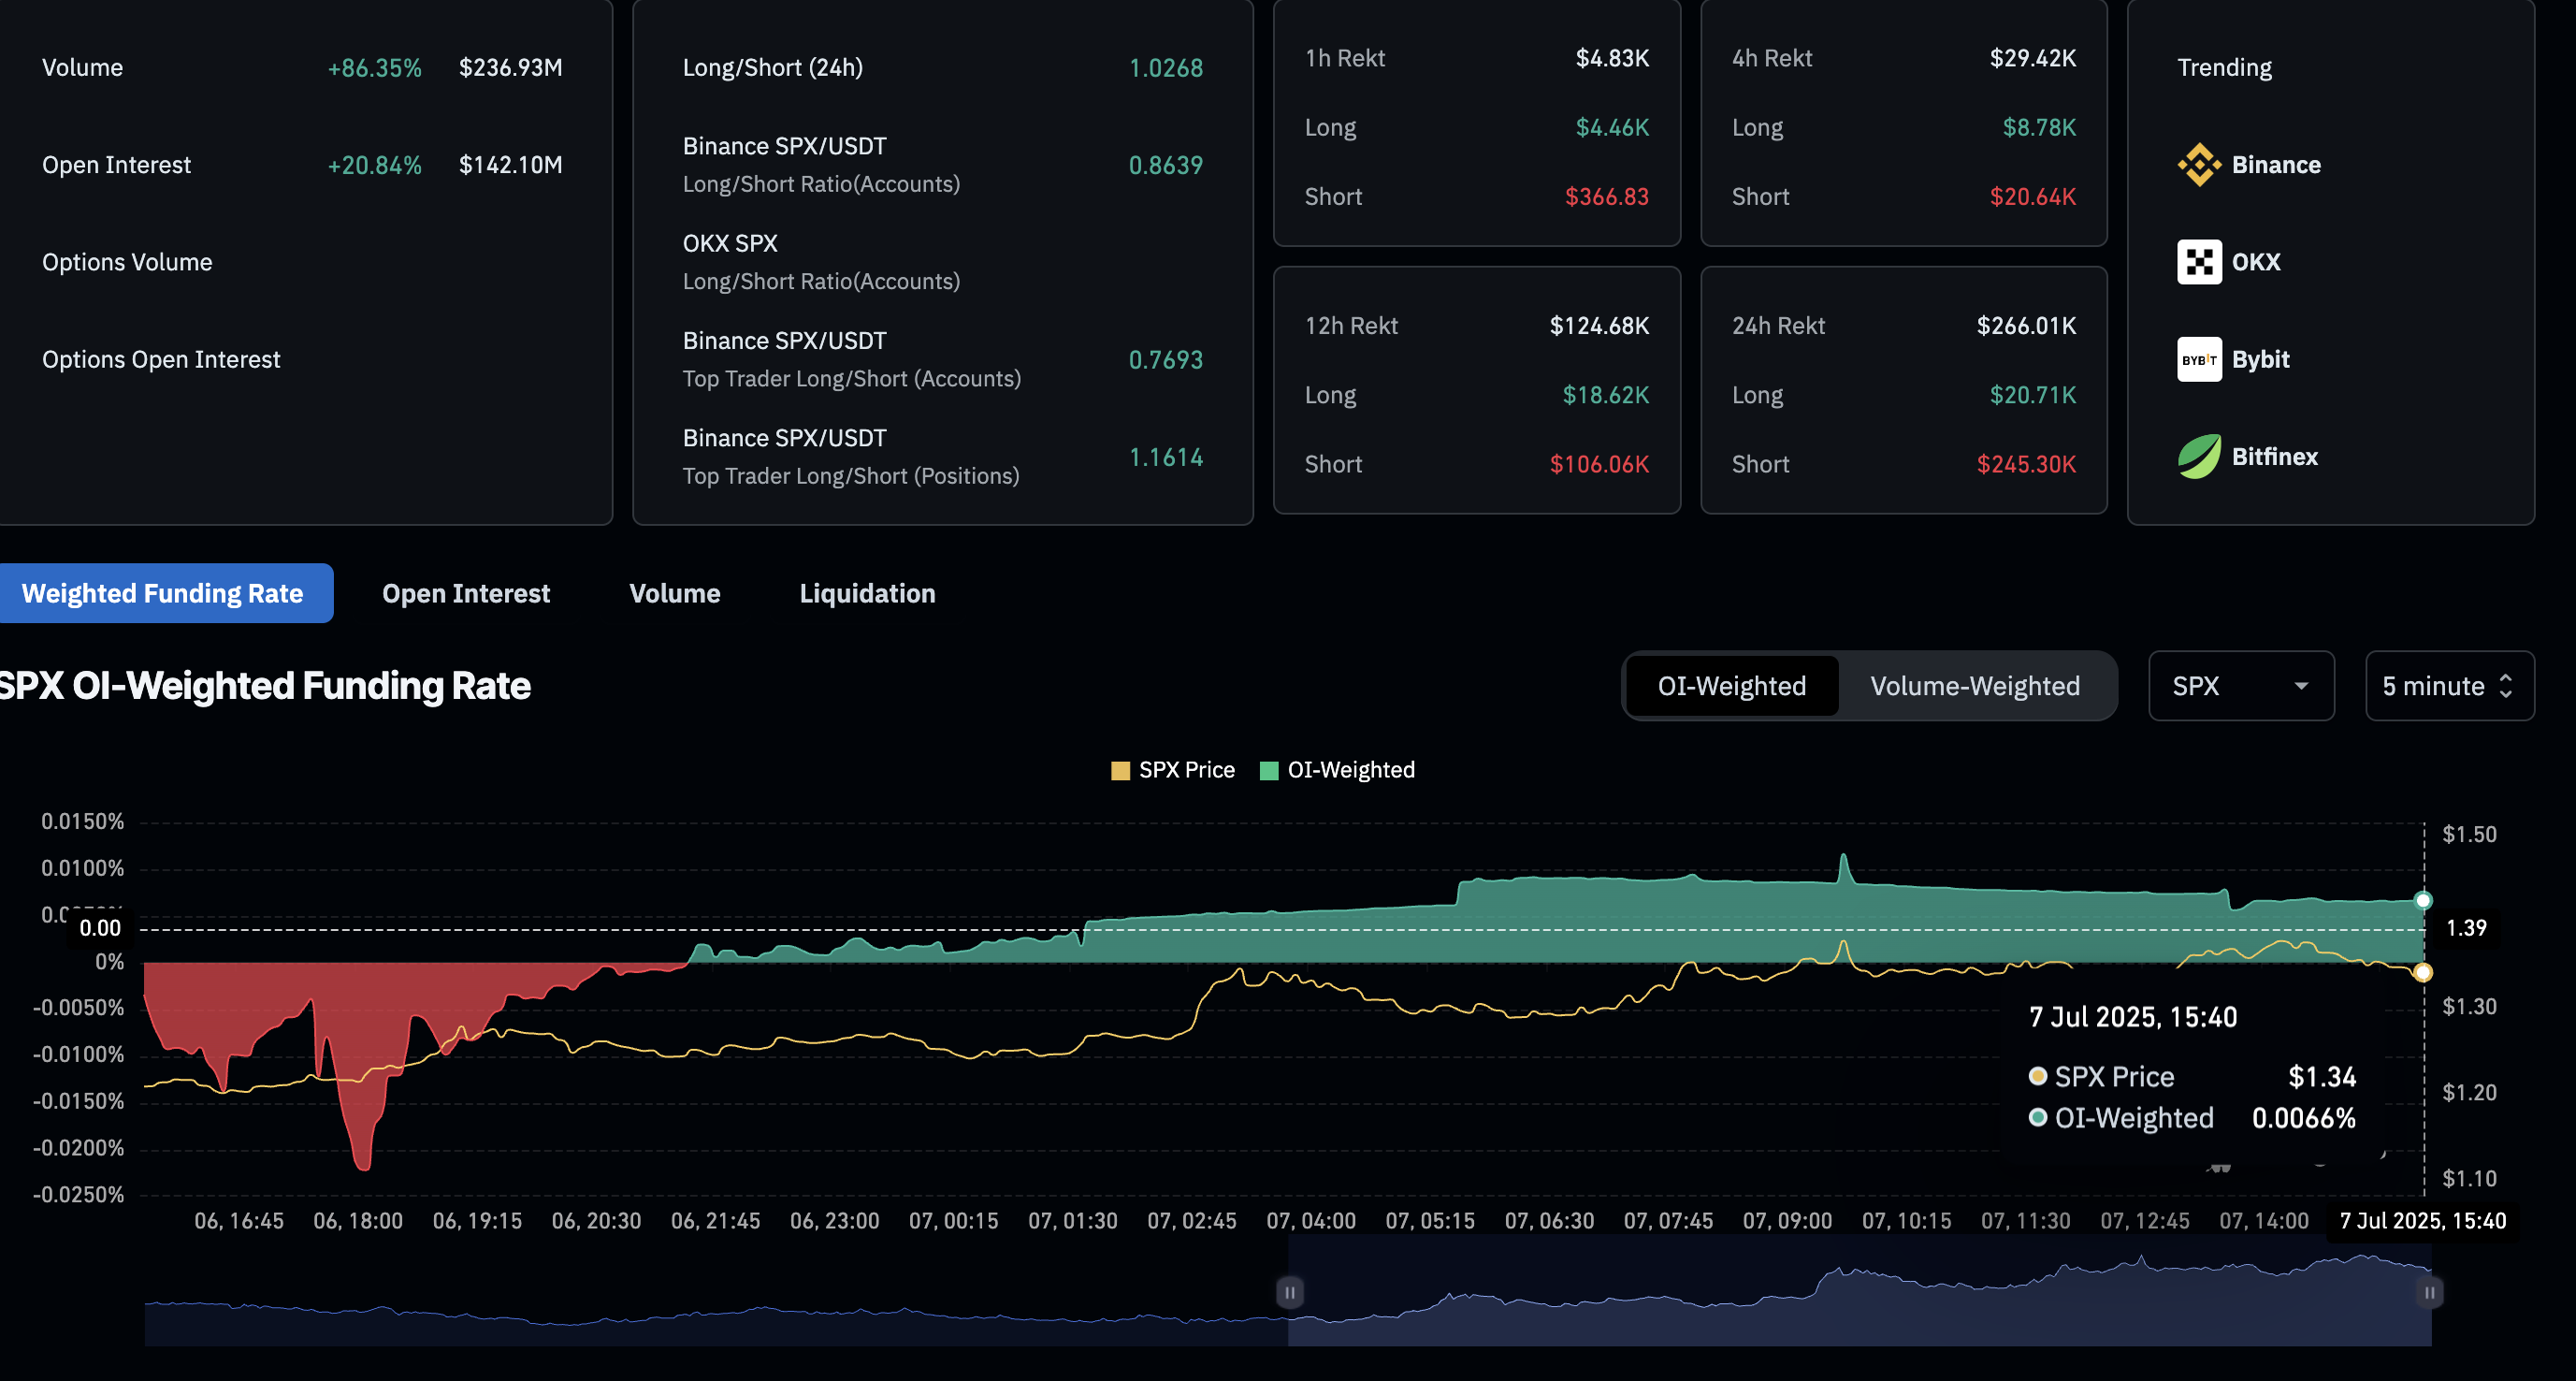The width and height of the screenshot is (2576, 1381).
Task: Open Bybit exchange link
Action: click(2259, 359)
